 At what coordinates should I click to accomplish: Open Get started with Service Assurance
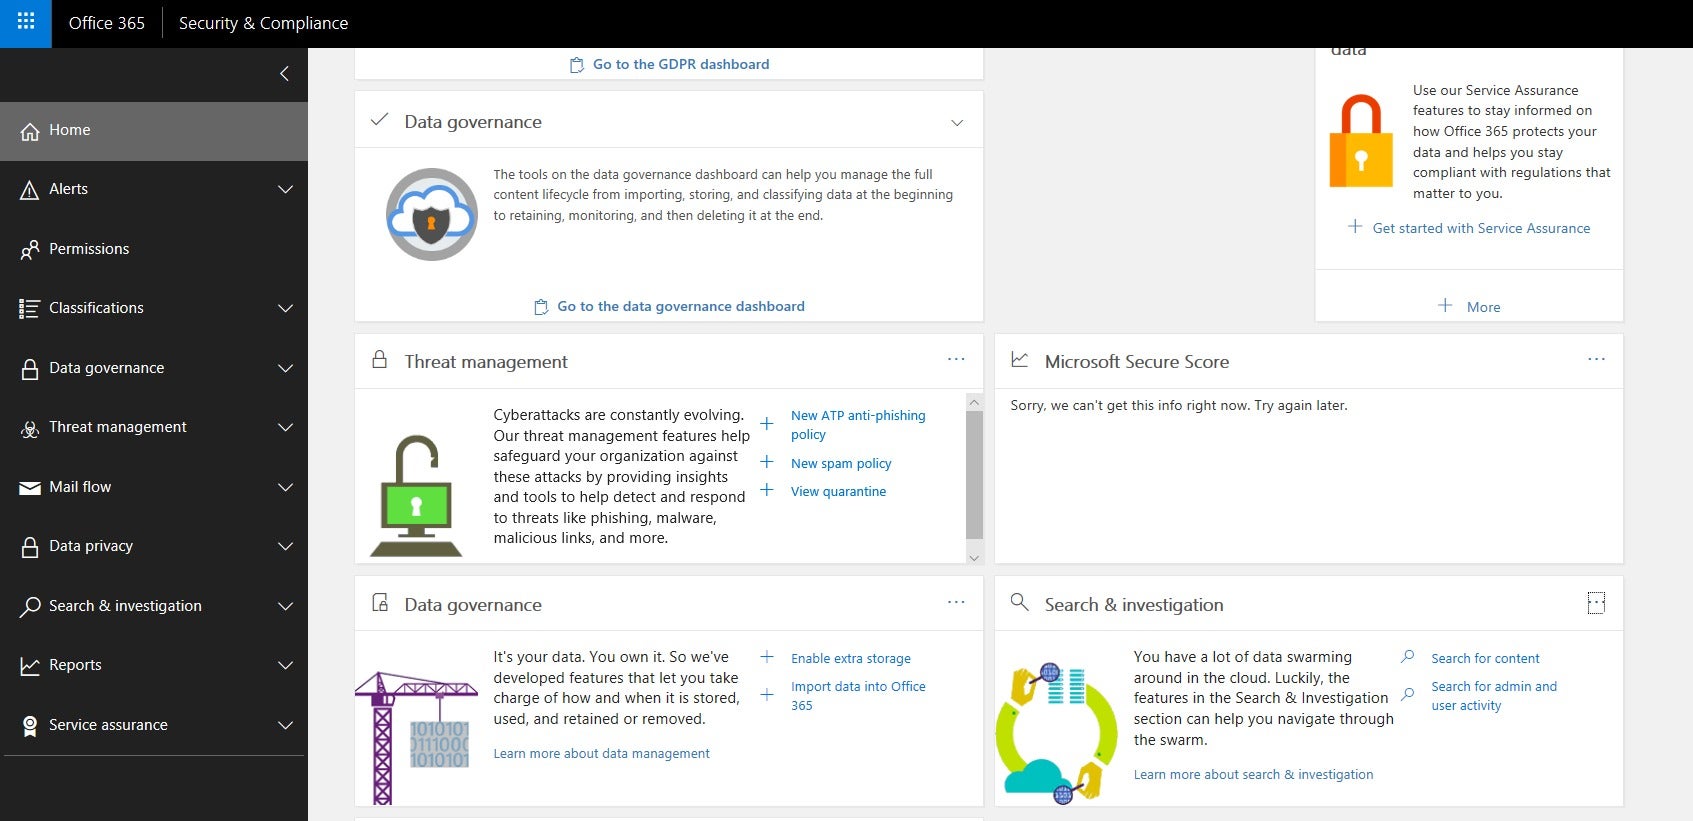click(x=1481, y=228)
